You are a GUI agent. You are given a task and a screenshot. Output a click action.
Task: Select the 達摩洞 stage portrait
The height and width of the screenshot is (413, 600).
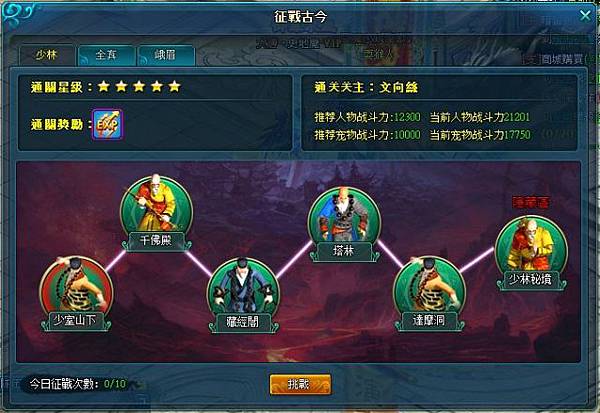click(x=429, y=293)
